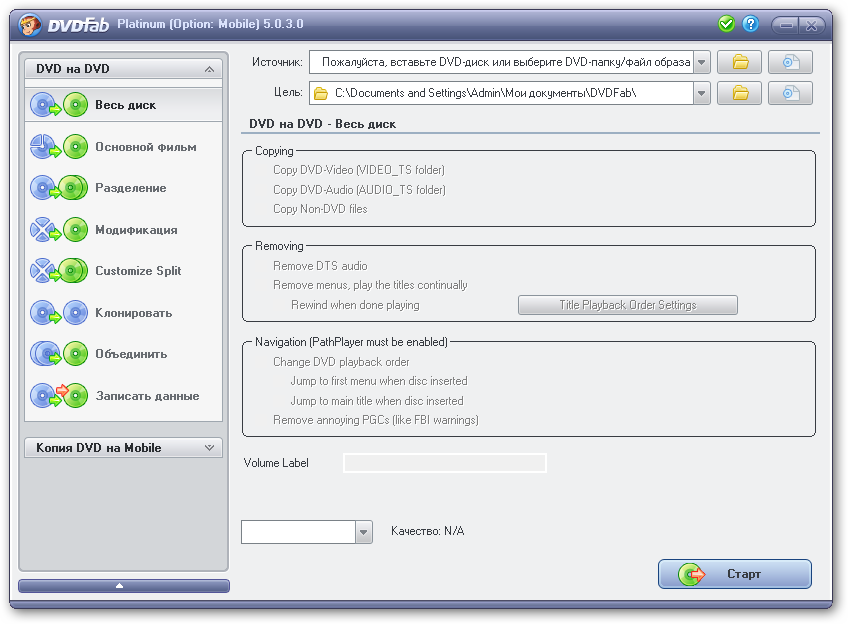Choose the Разделение disc icon
This screenshot has height=624, width=848.
coord(59,188)
